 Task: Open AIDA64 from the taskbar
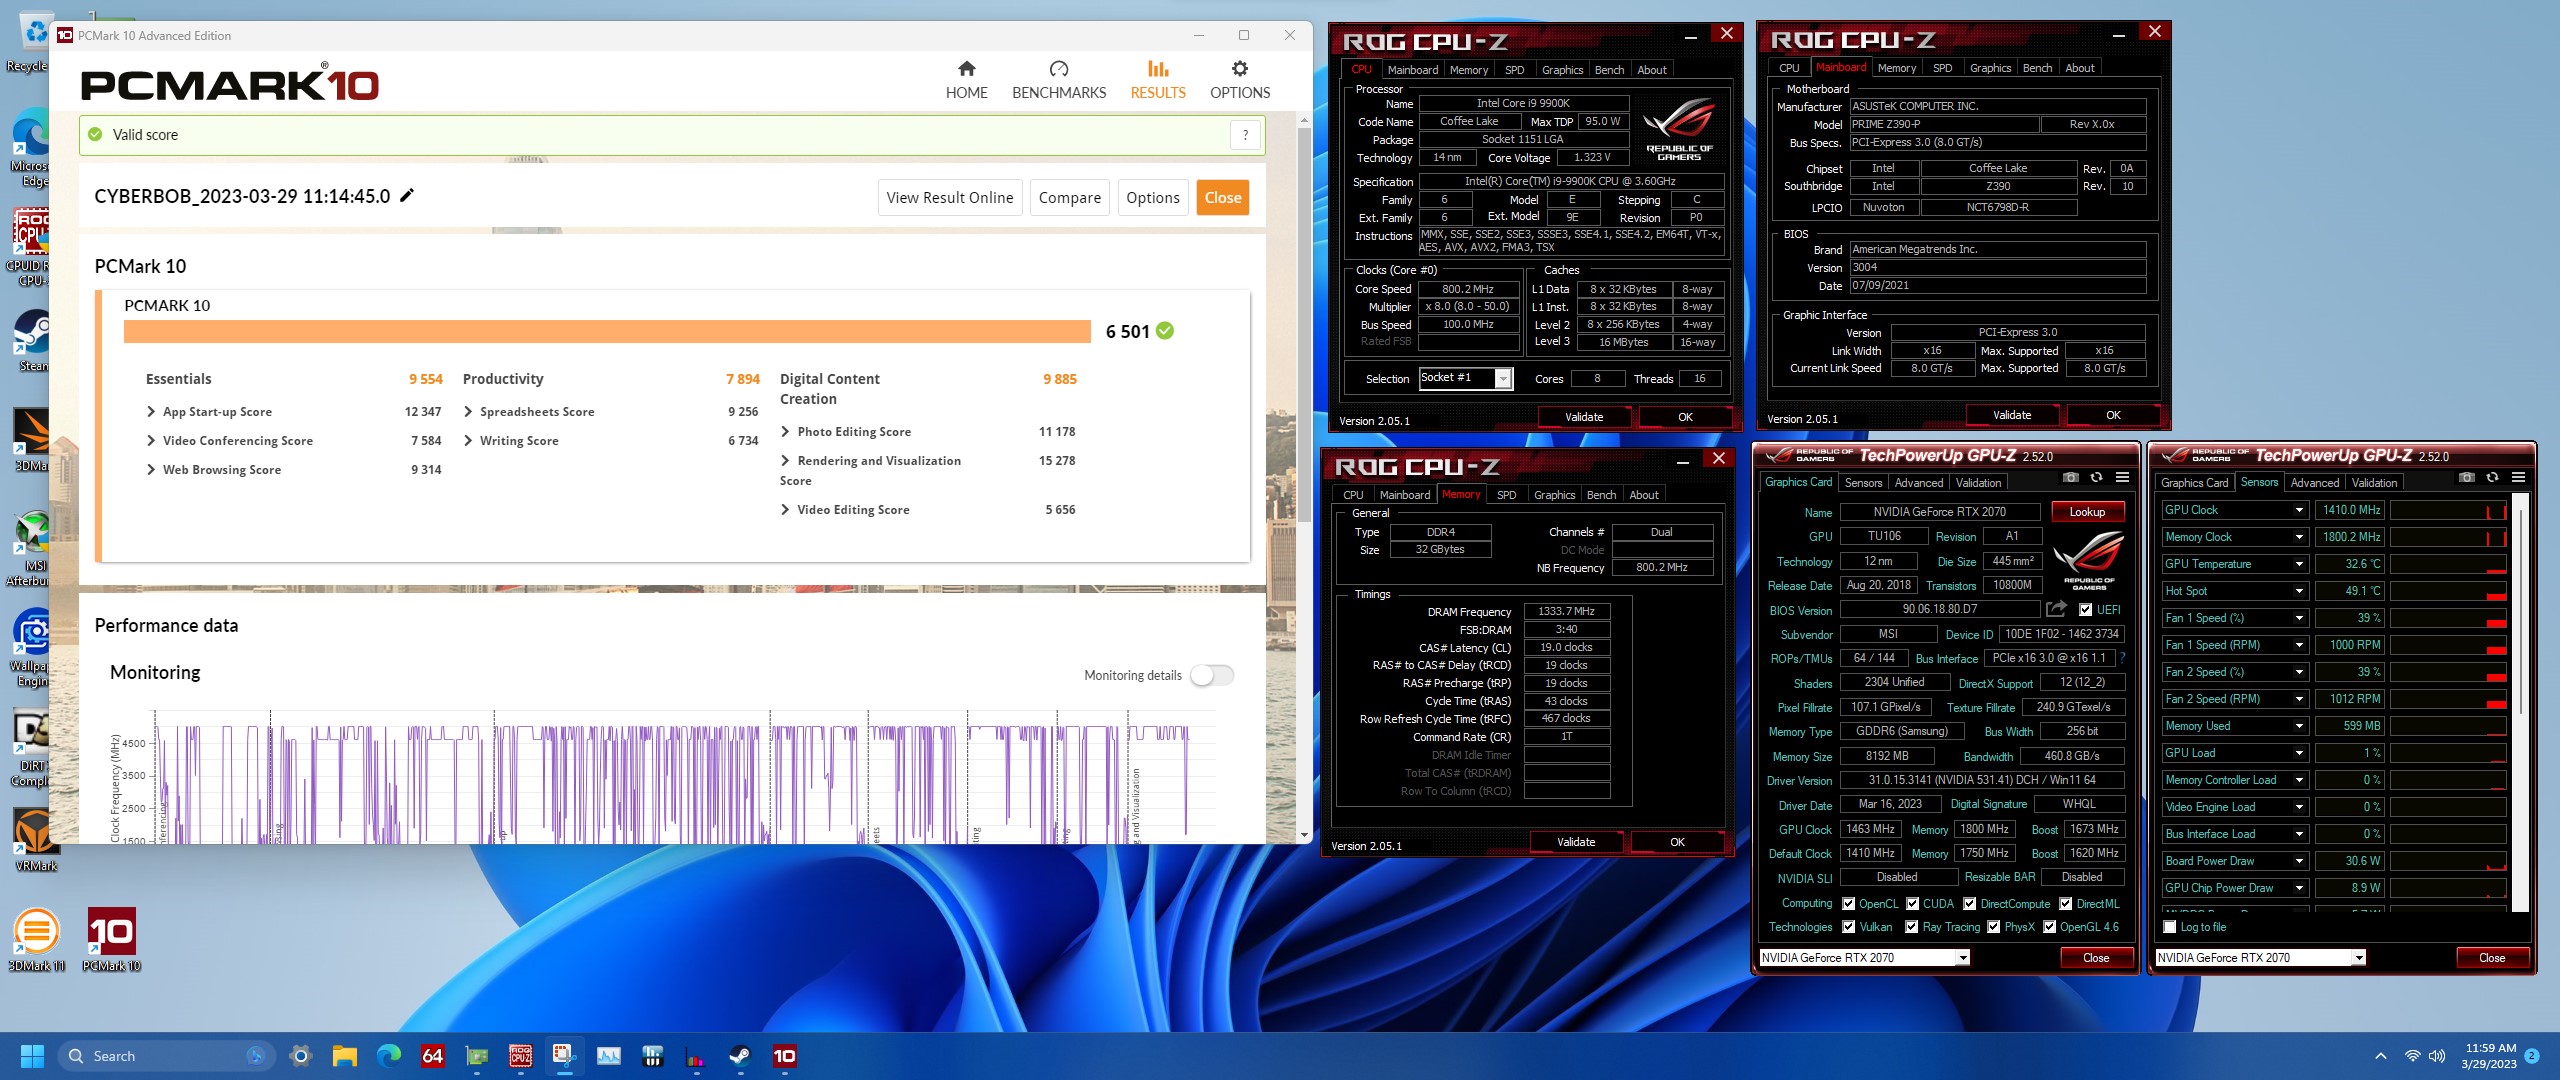[x=432, y=1056]
